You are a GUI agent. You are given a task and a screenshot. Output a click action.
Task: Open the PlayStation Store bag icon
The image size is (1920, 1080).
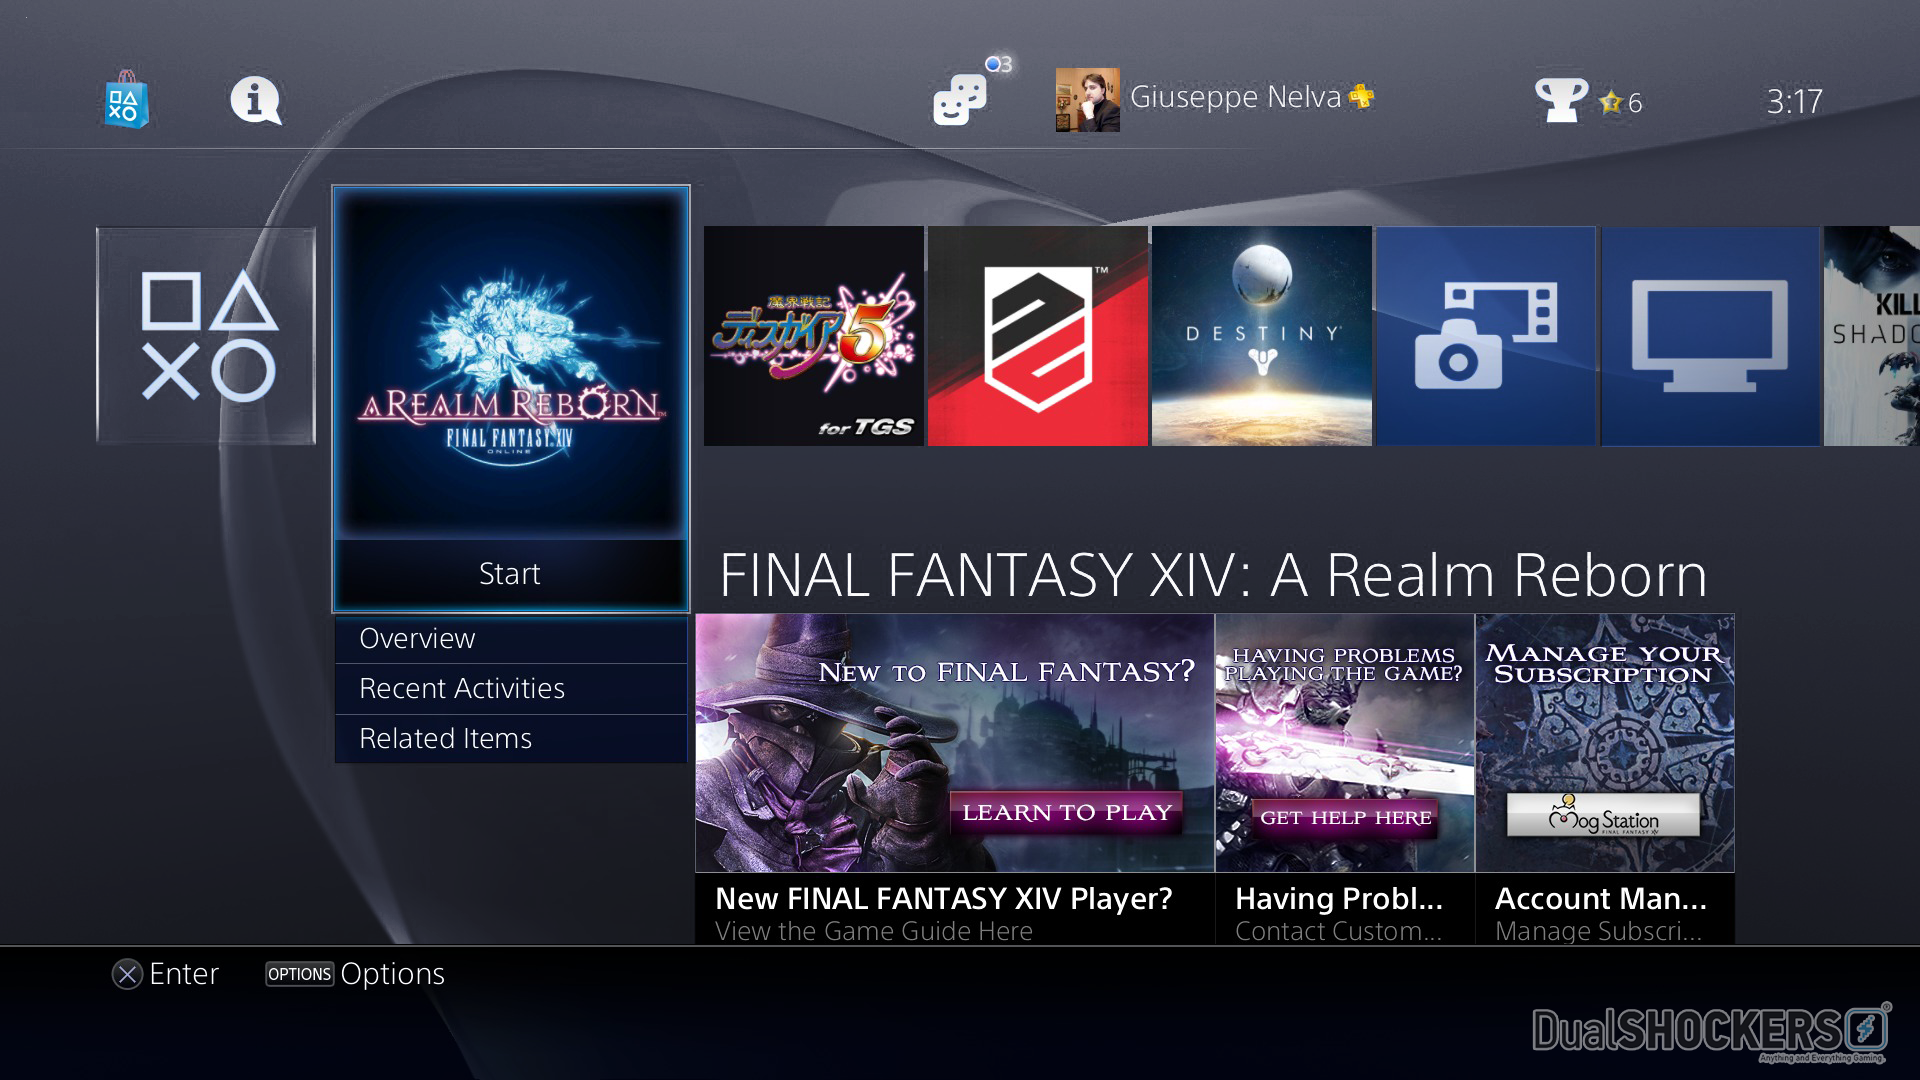(x=126, y=100)
